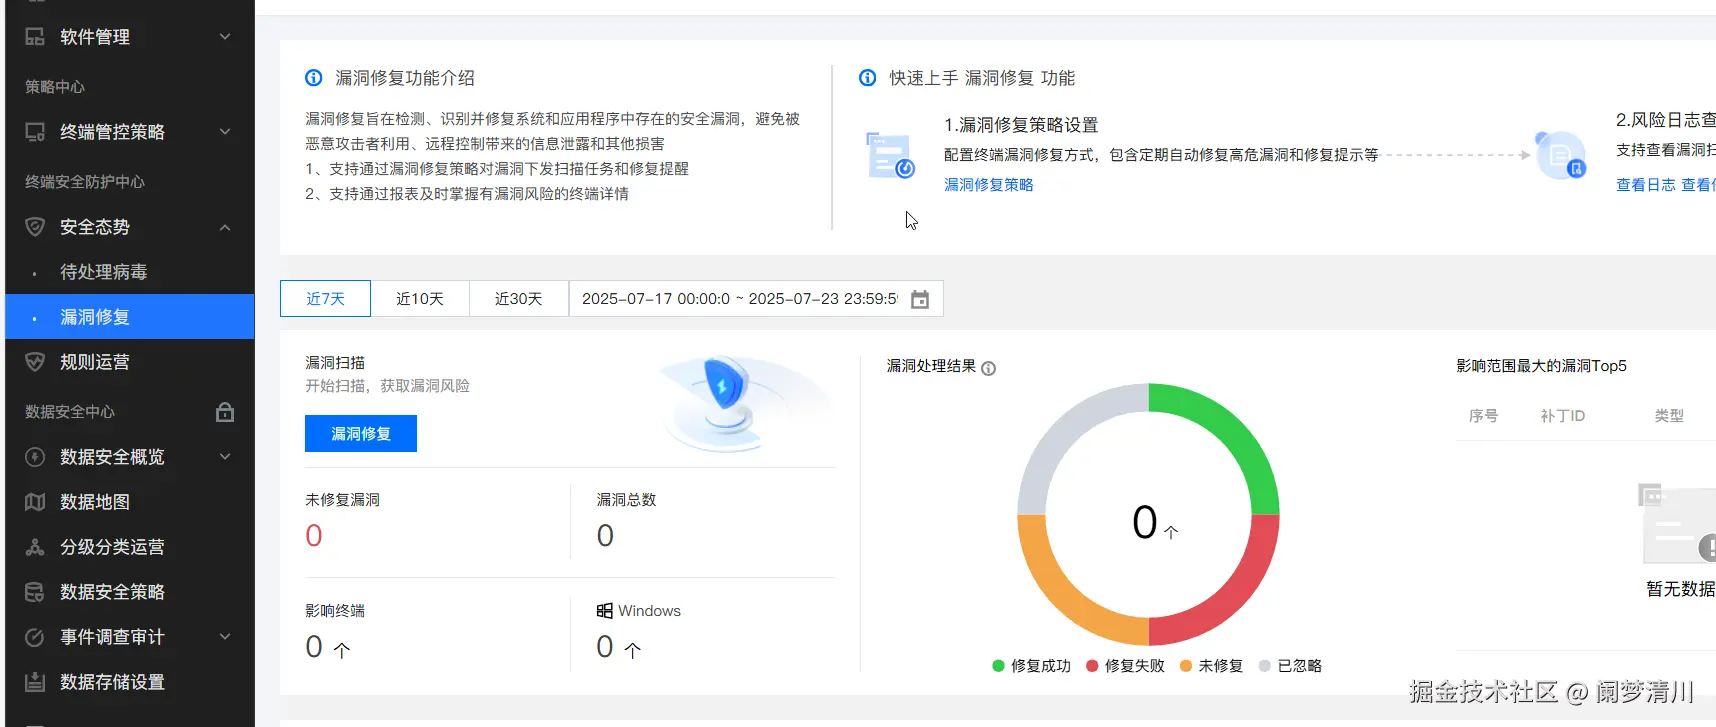1716x727 pixels.
Task: Collapse the 安全态势 section chevron
Action: tap(225, 227)
